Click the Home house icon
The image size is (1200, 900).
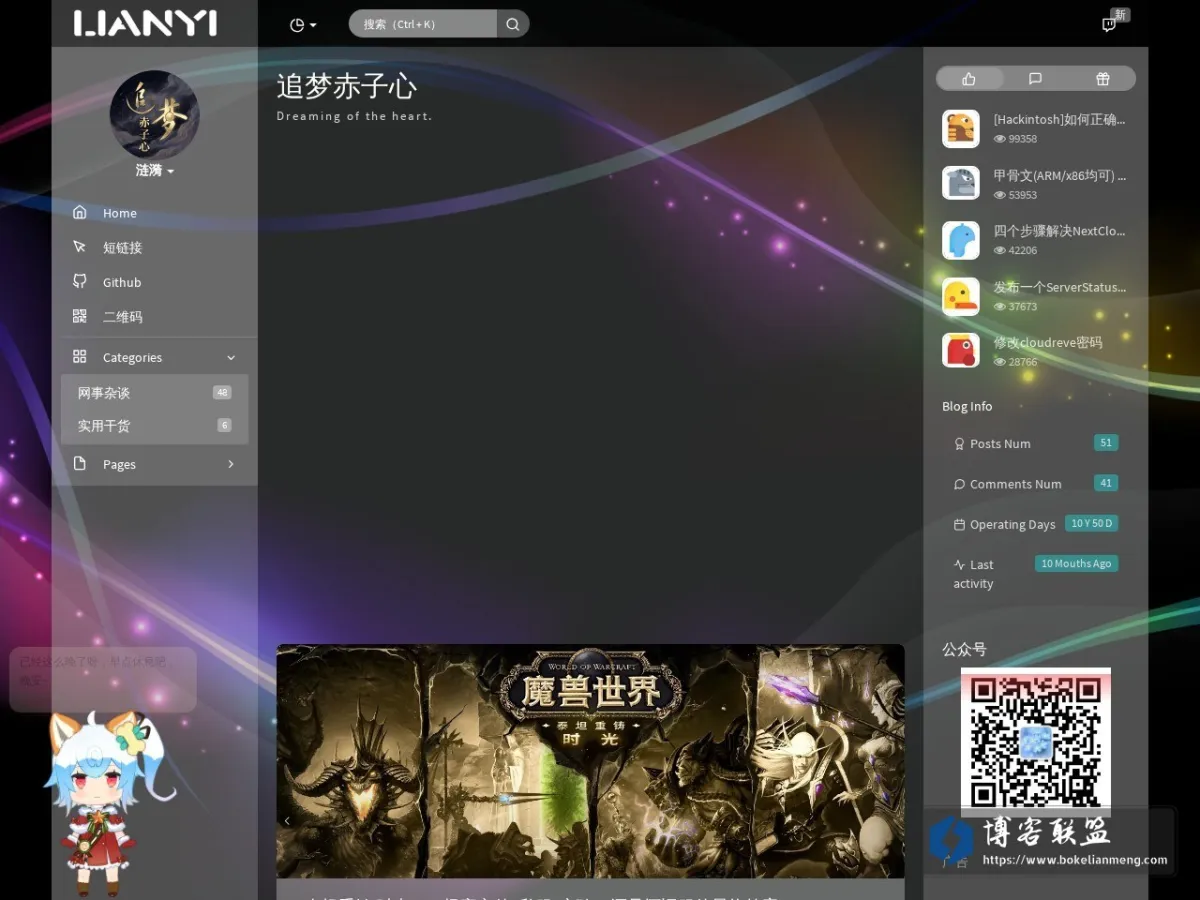coord(80,212)
